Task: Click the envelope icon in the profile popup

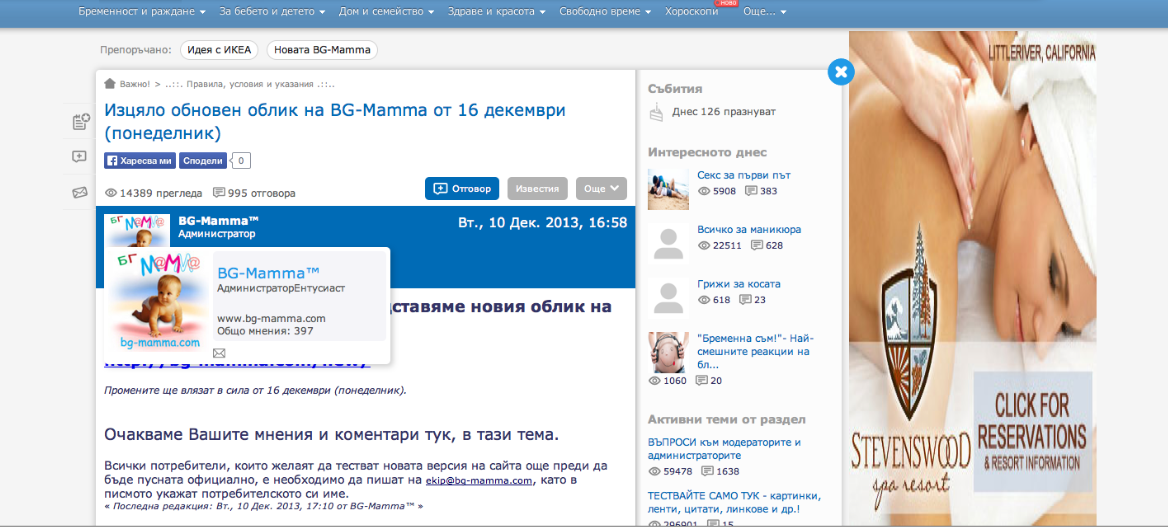Action: click(220, 353)
